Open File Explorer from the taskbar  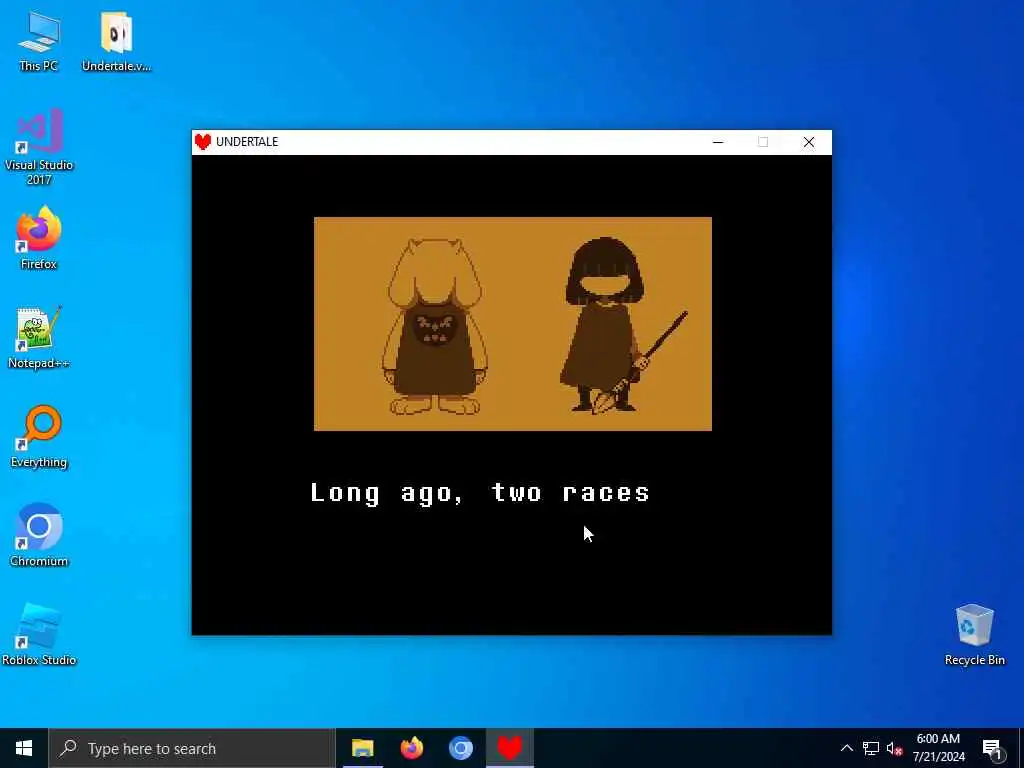point(362,748)
